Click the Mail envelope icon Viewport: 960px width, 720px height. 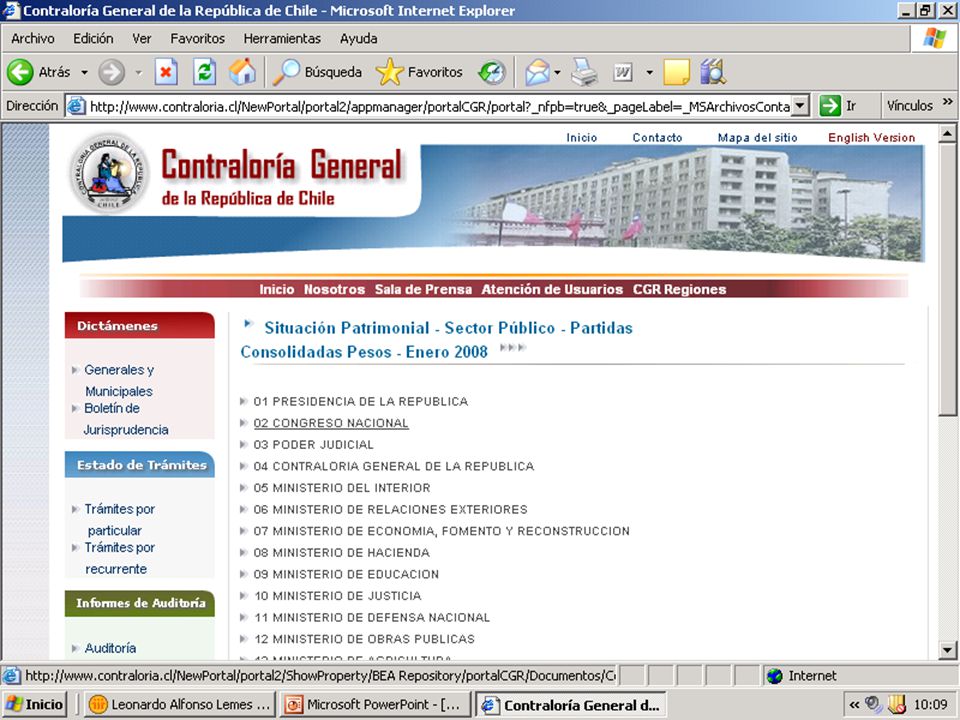click(537, 72)
